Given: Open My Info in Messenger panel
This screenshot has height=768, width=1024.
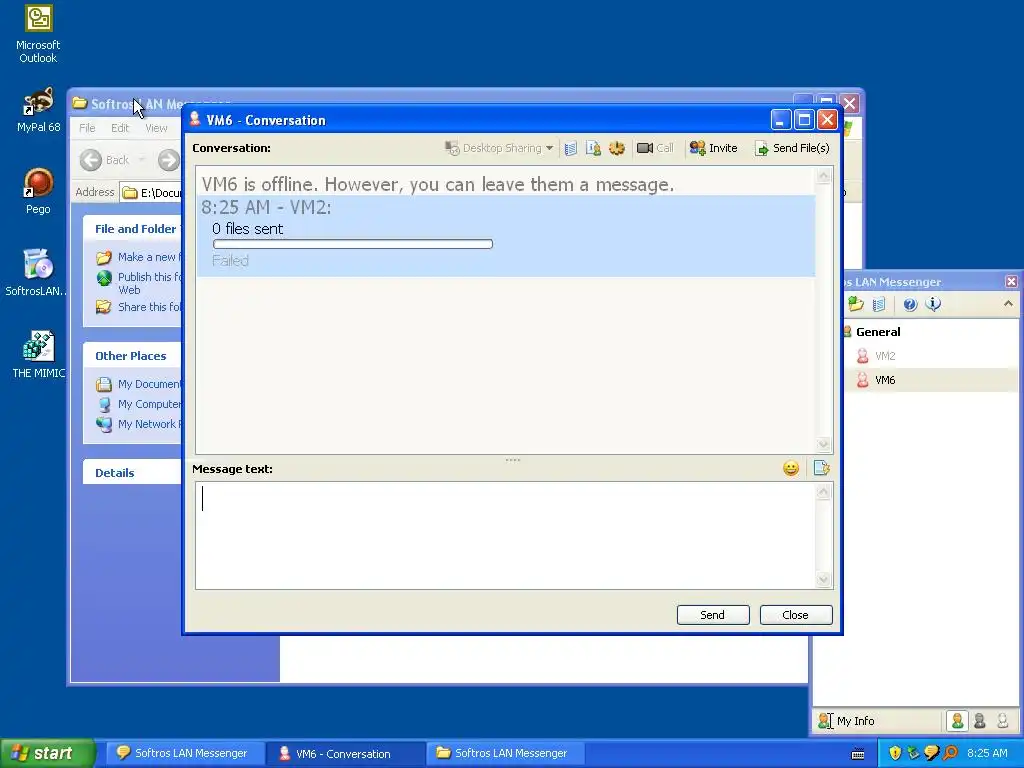Looking at the screenshot, I should (x=846, y=721).
